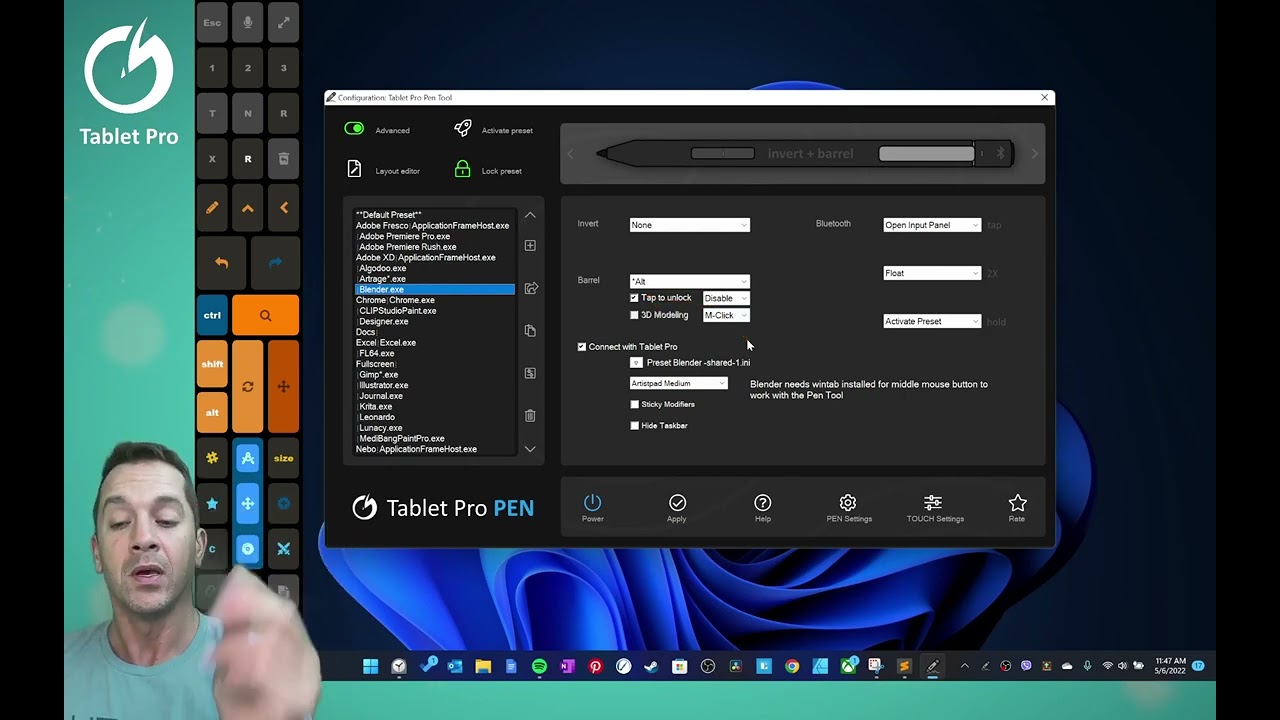Screen dimensions: 1280x720
Task: Toggle the Advanced mode switch
Action: point(354,129)
